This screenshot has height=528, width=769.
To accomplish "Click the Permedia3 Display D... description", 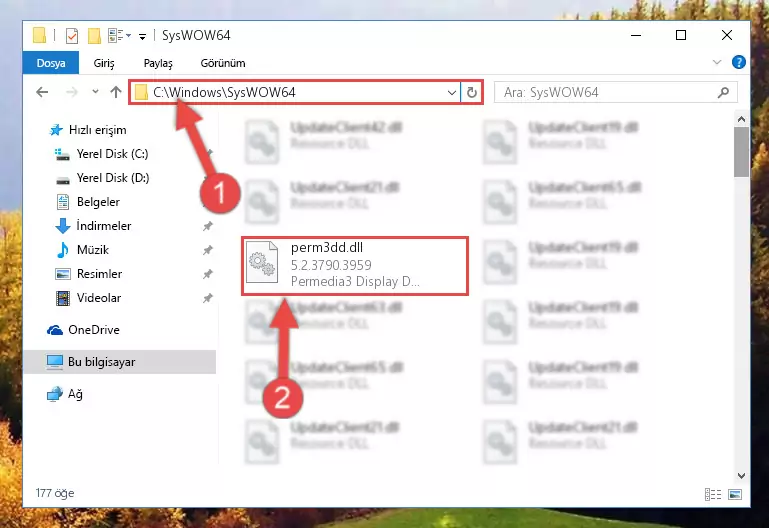I will (355, 282).
